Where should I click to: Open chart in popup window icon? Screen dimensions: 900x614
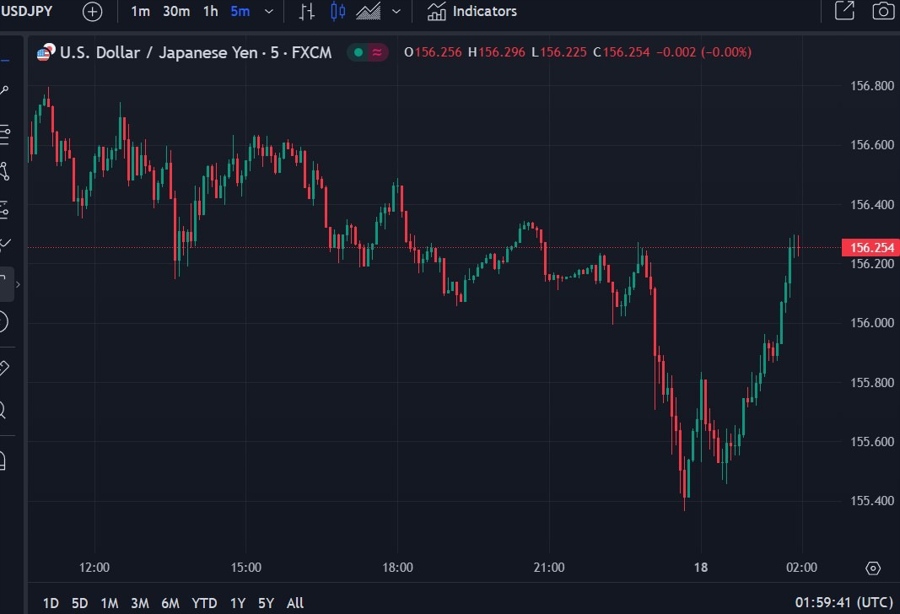click(844, 12)
